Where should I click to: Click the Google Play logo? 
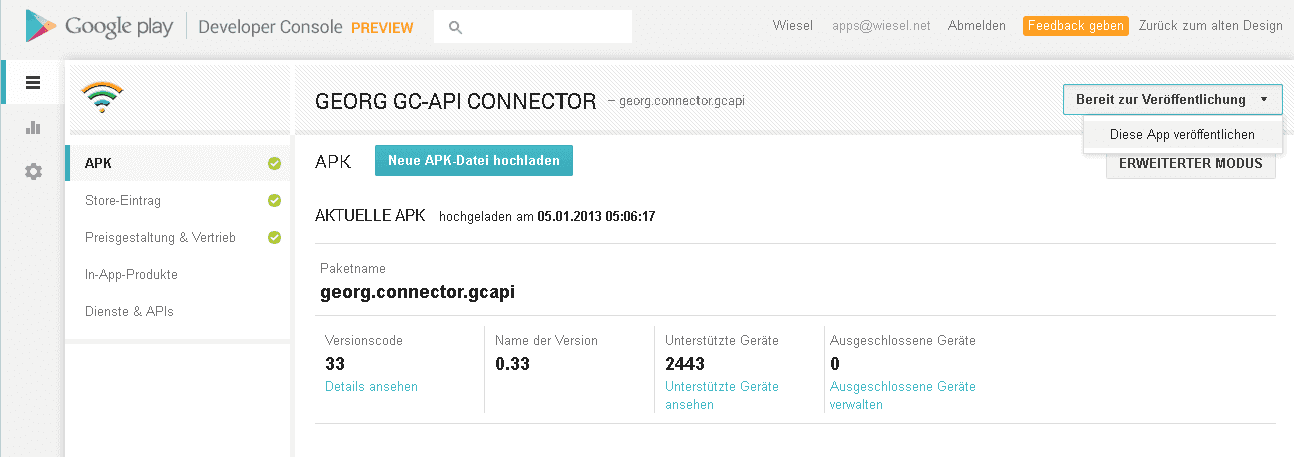pos(100,27)
